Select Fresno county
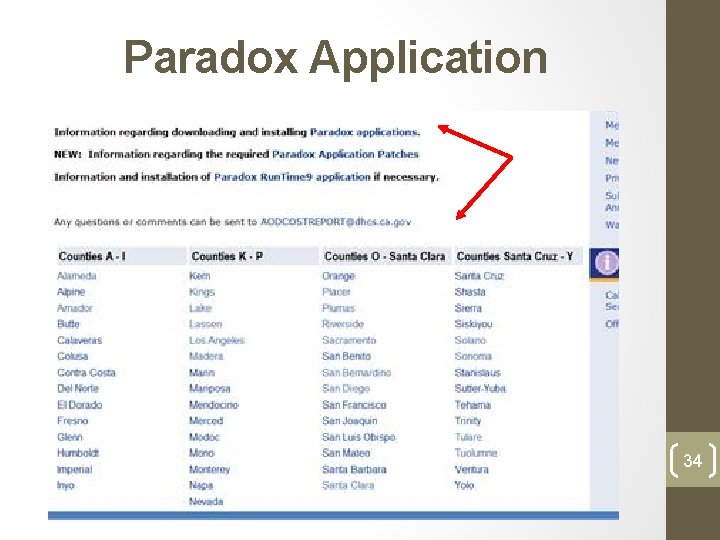Viewport: 720px width, 540px height. point(73,421)
